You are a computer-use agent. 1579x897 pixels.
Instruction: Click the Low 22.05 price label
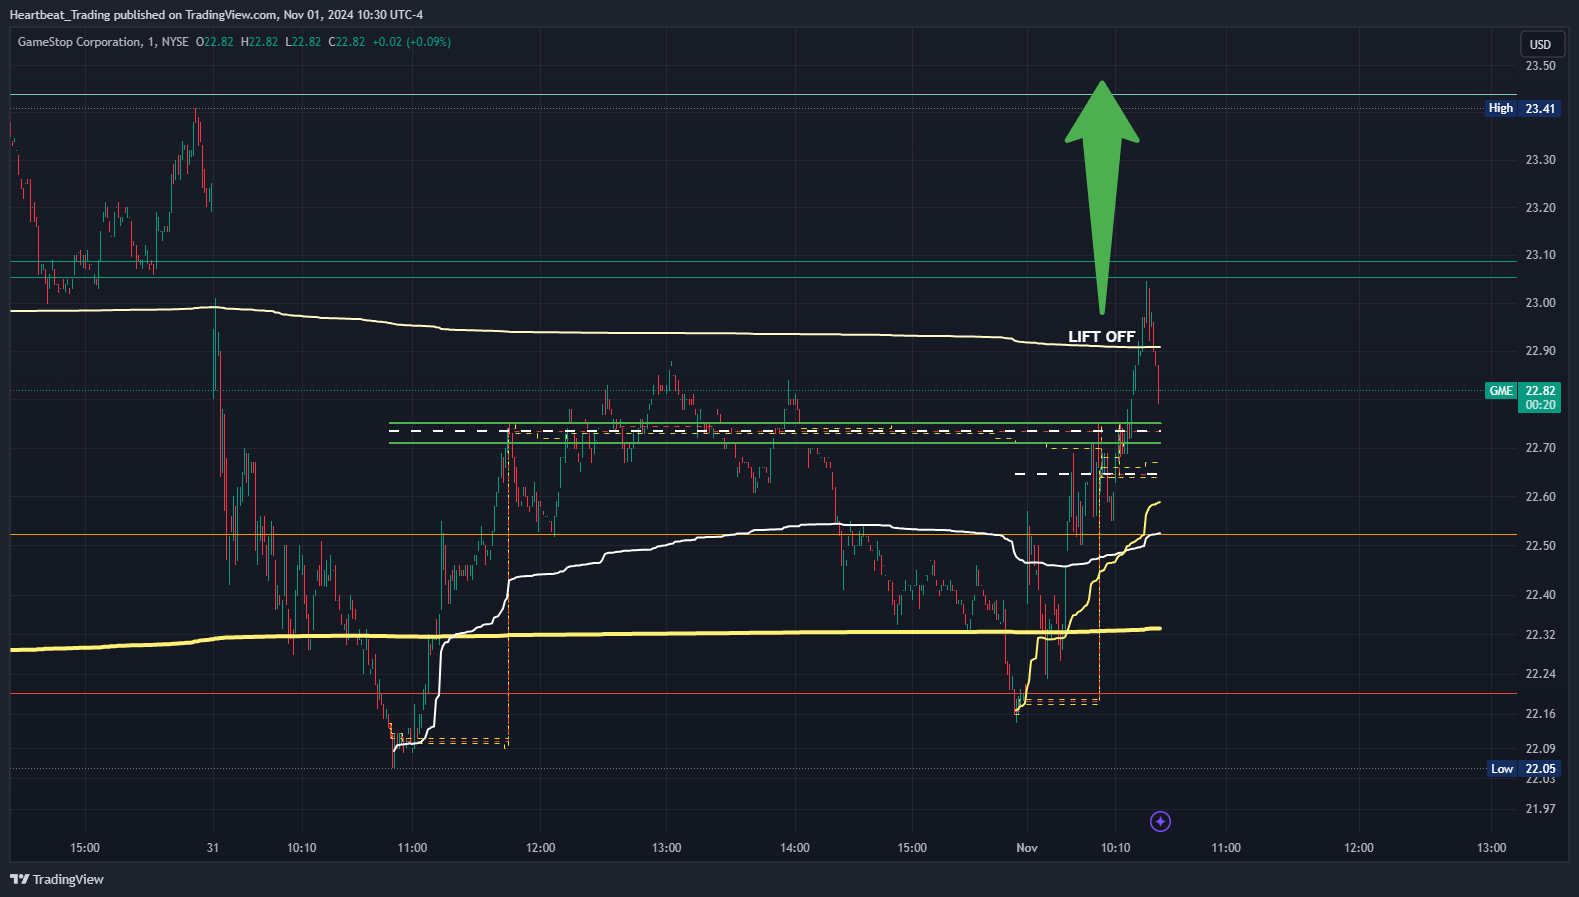coord(1523,769)
